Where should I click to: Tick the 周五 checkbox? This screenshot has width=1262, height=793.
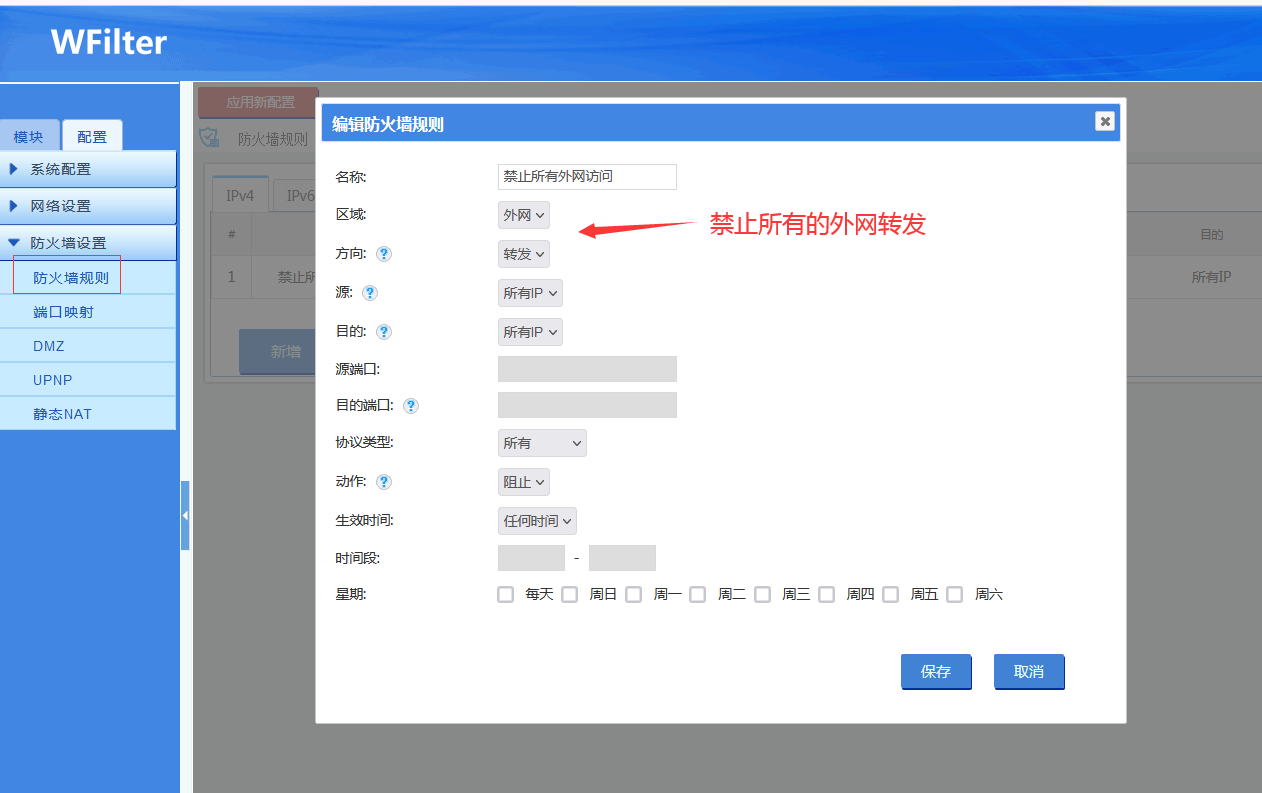(x=891, y=595)
